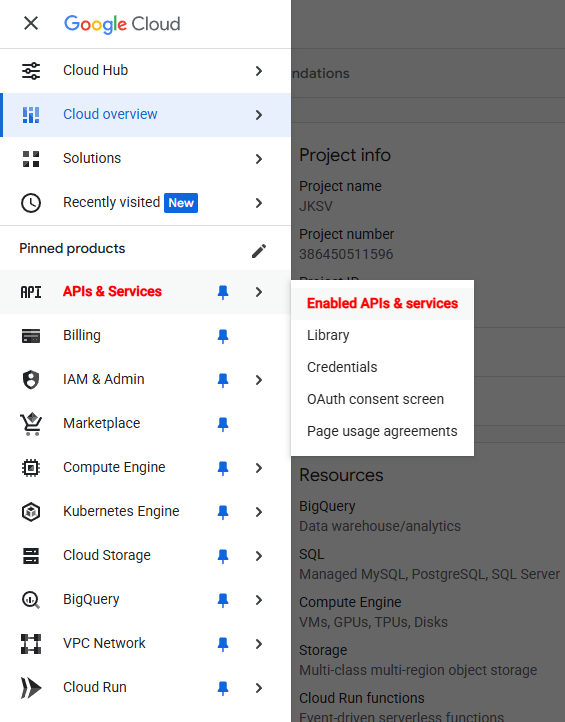Toggle the pin on Cloud Storage
The height and width of the screenshot is (722, 565).
click(223, 556)
